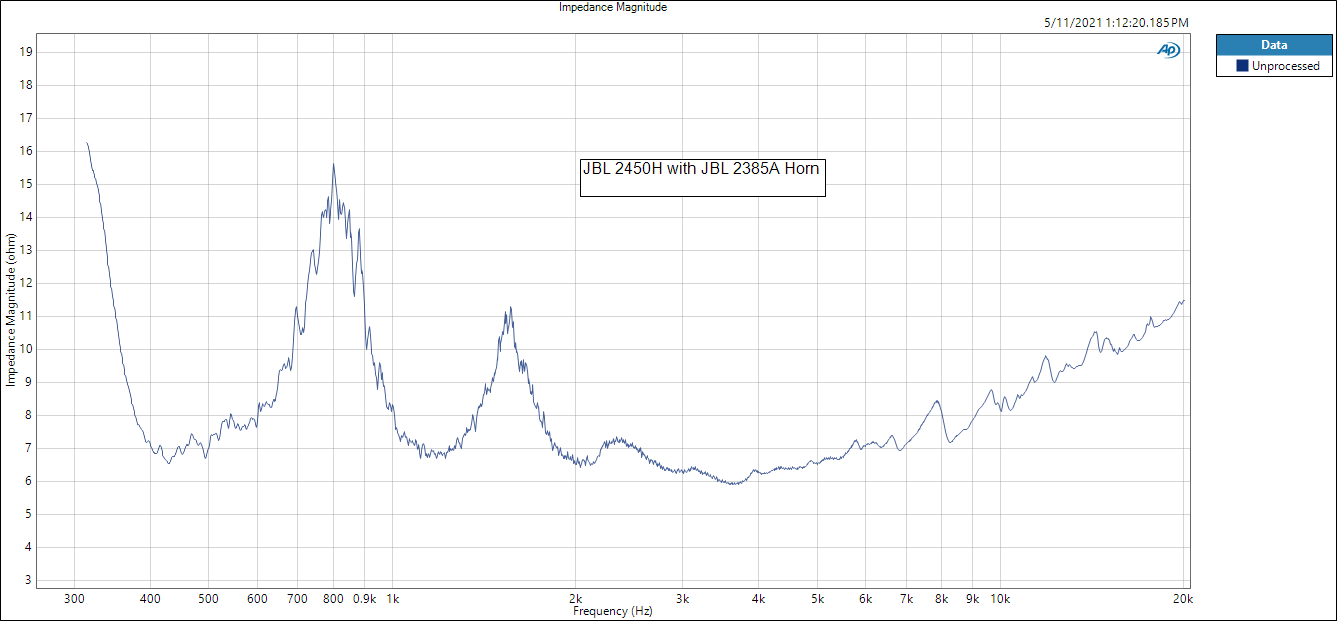Click the Data legend header

point(1274,45)
